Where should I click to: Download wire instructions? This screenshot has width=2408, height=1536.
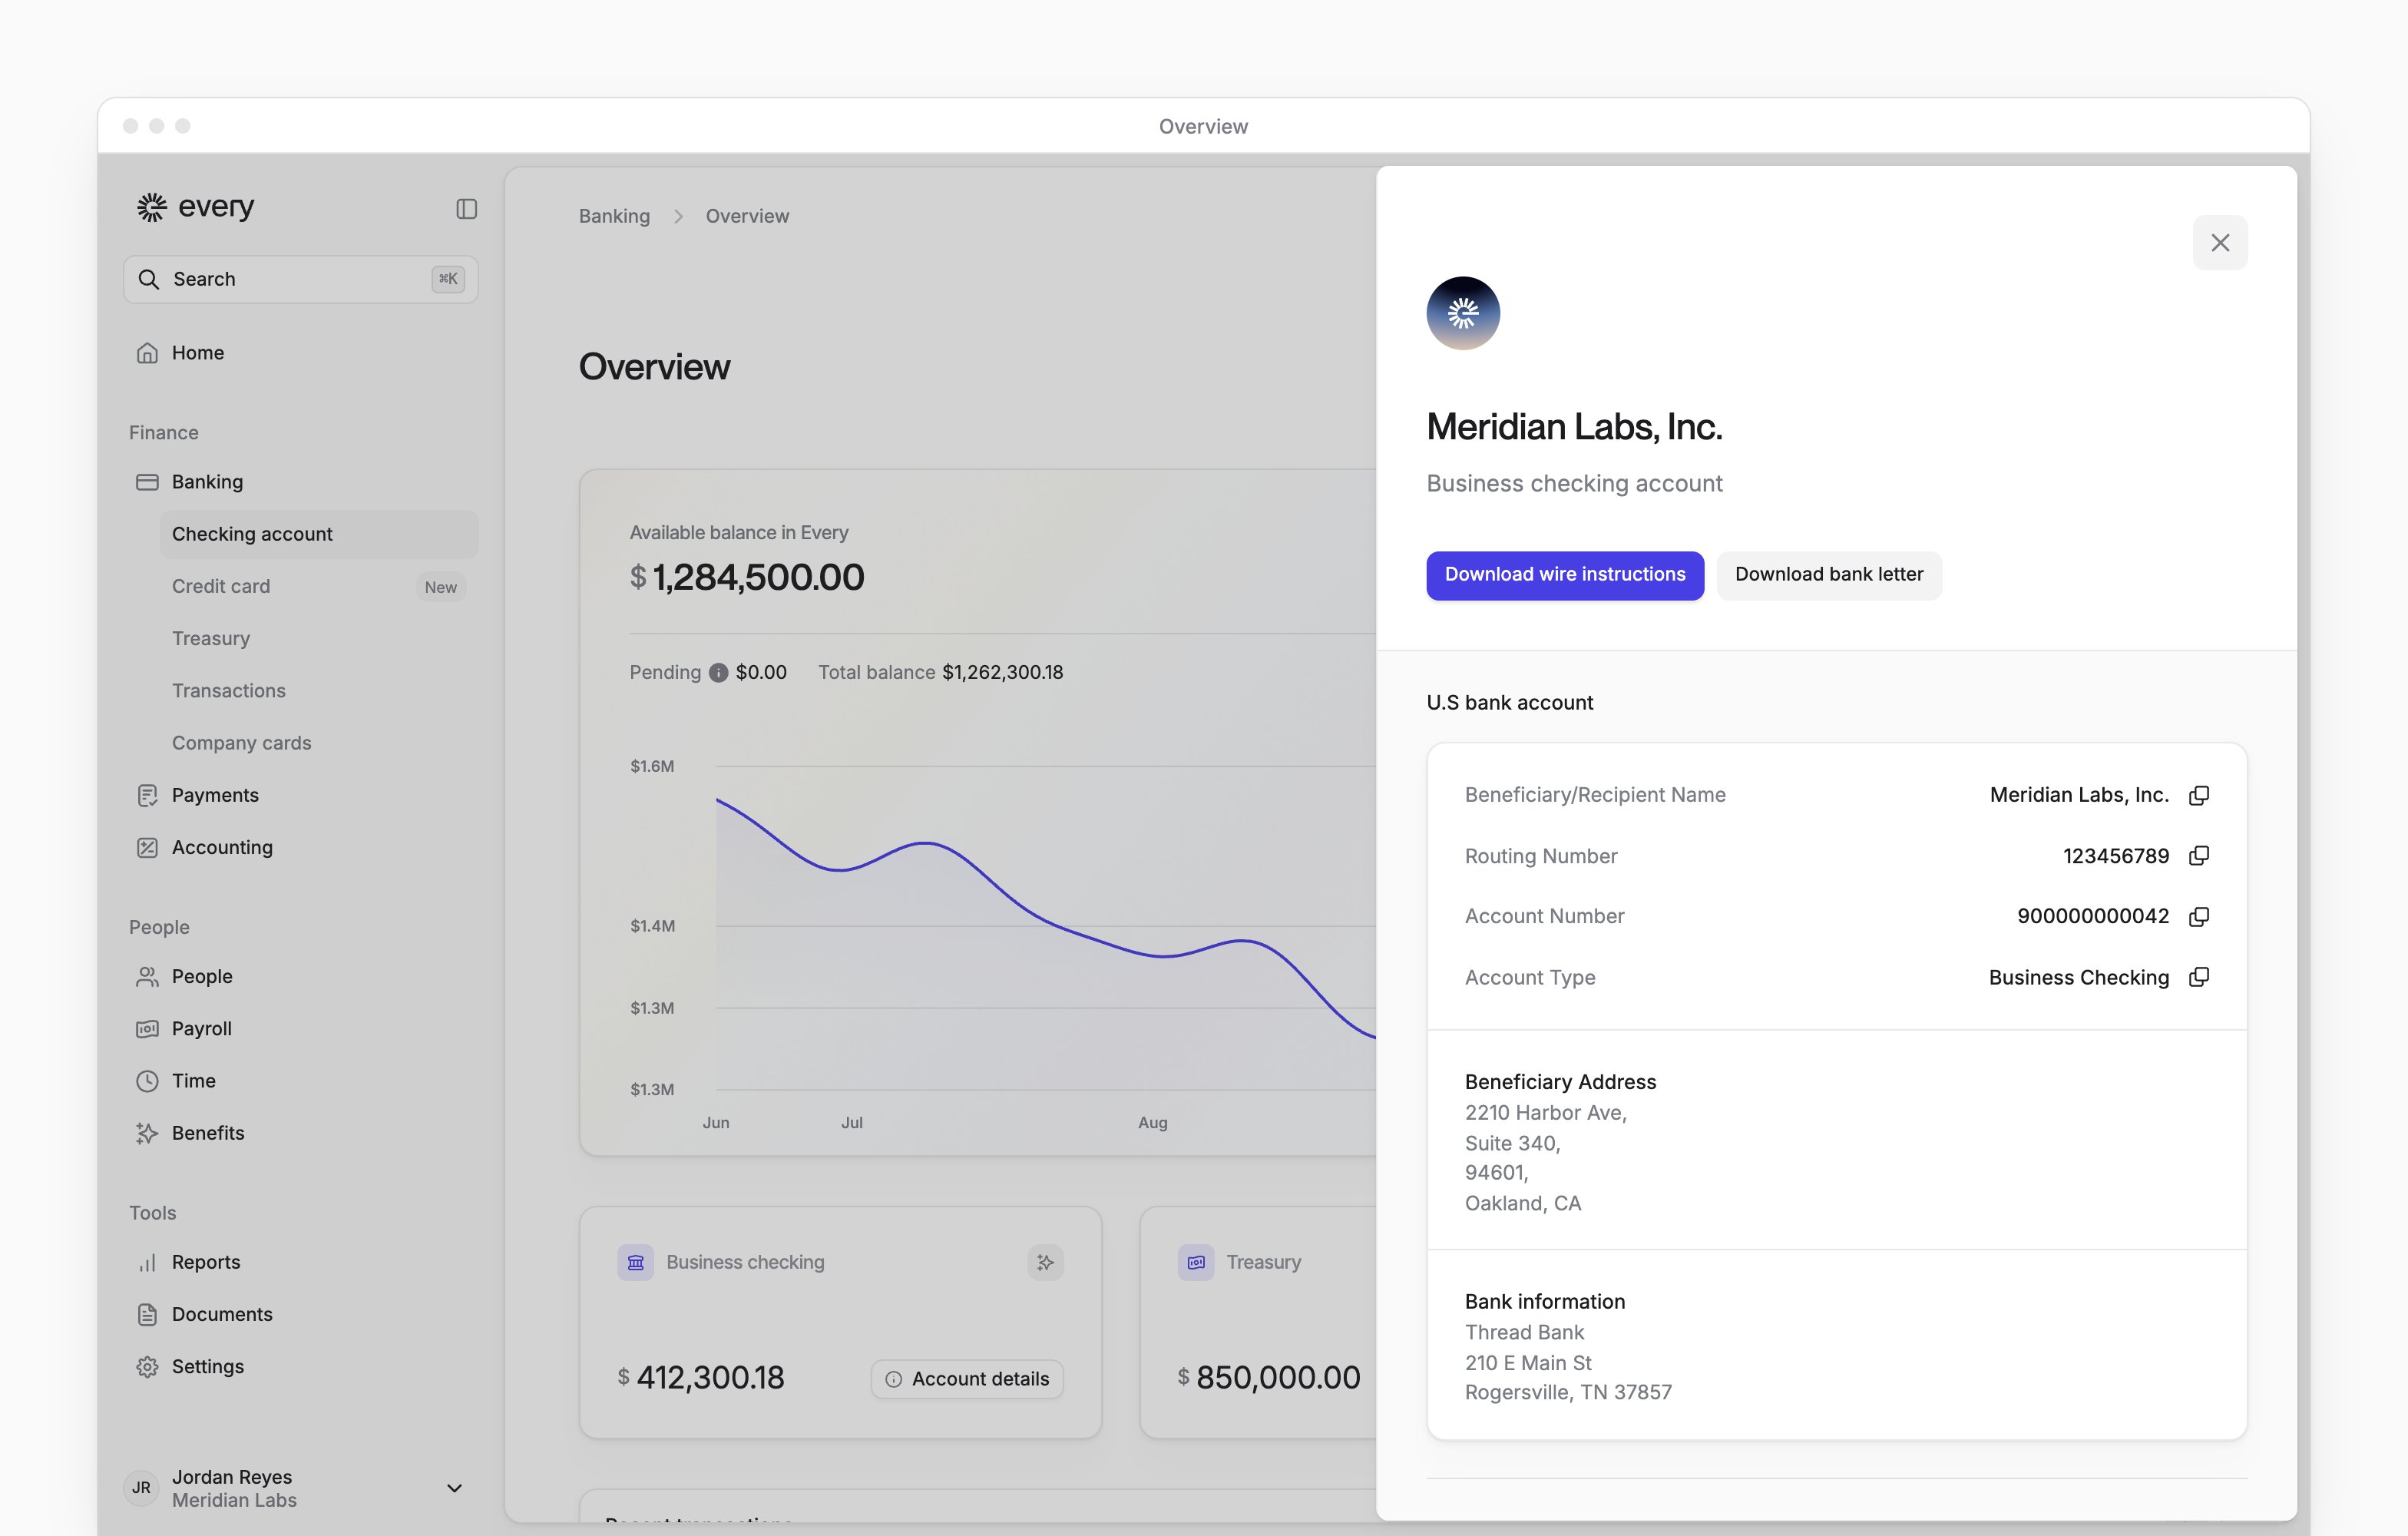(1565, 575)
